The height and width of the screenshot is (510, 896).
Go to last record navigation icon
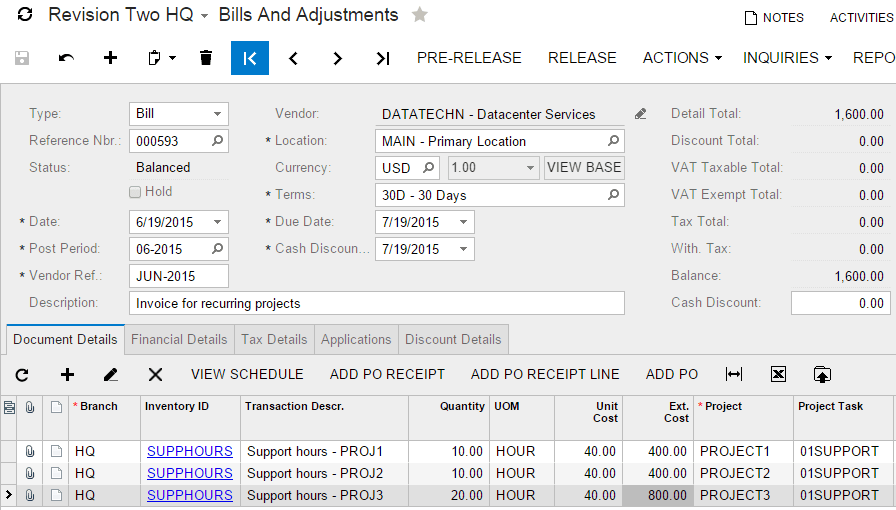pyautogui.click(x=382, y=58)
